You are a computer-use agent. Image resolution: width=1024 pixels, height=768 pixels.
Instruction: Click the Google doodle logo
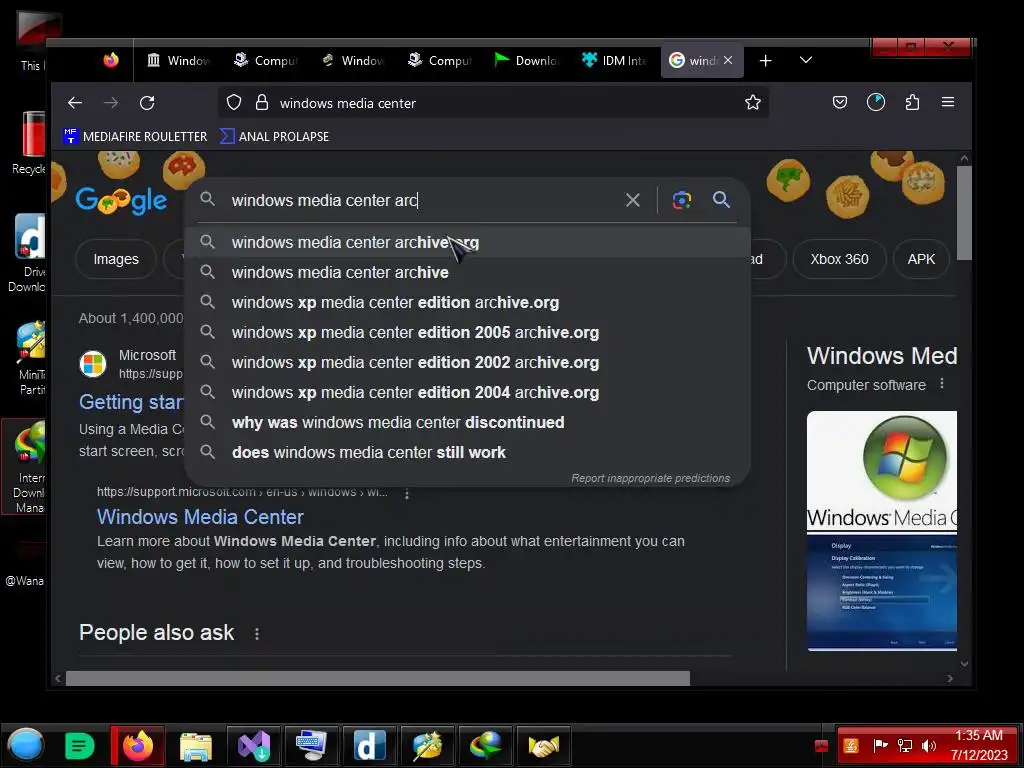click(121, 200)
